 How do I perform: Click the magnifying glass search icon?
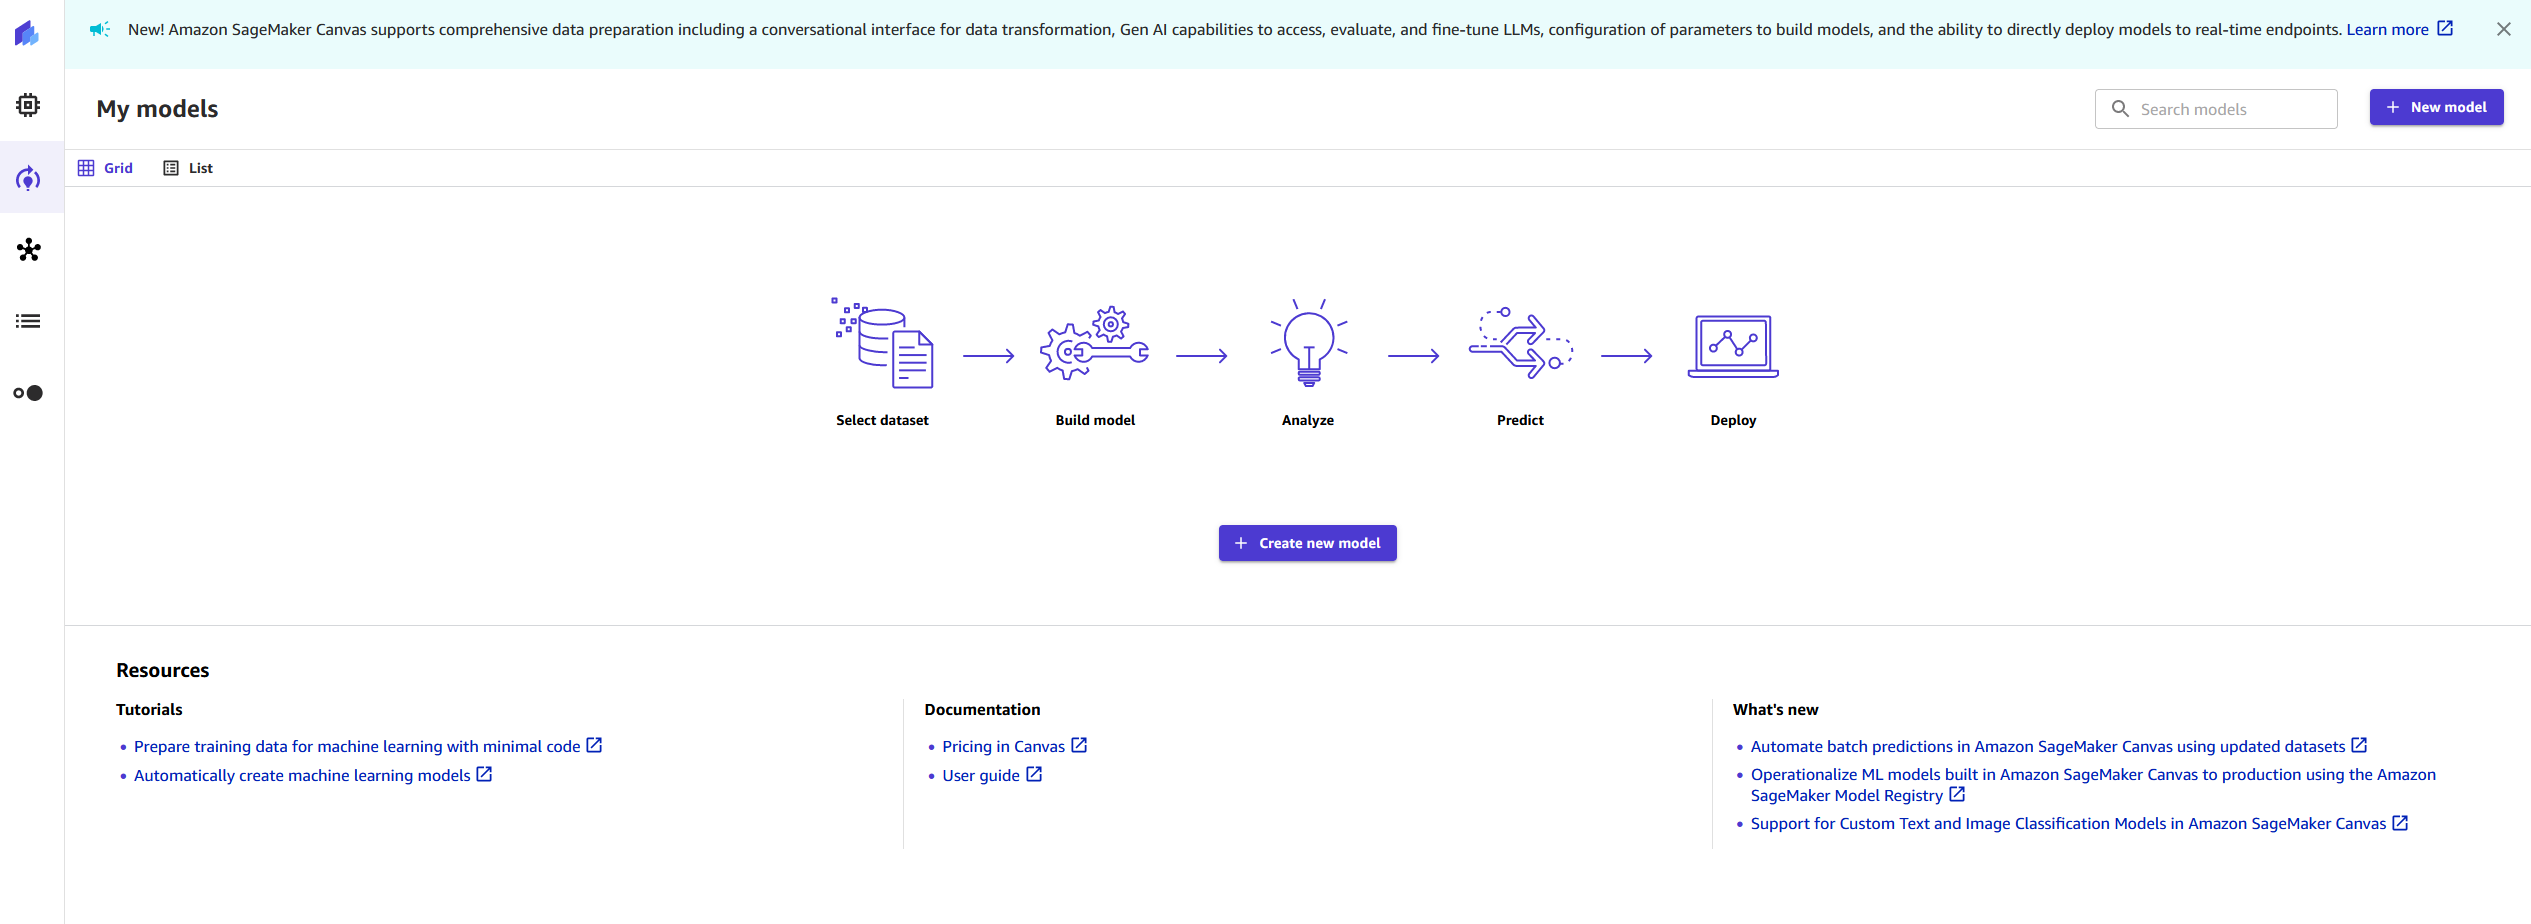[2120, 108]
